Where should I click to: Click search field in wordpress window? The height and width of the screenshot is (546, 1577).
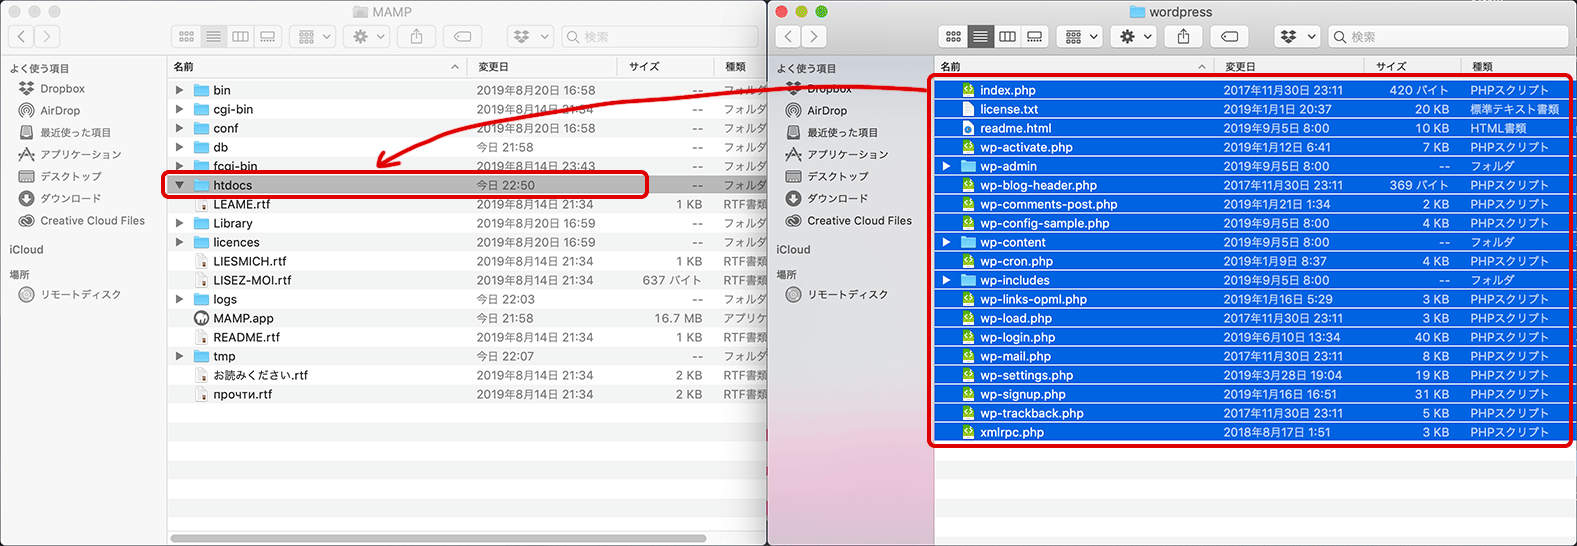click(1448, 37)
